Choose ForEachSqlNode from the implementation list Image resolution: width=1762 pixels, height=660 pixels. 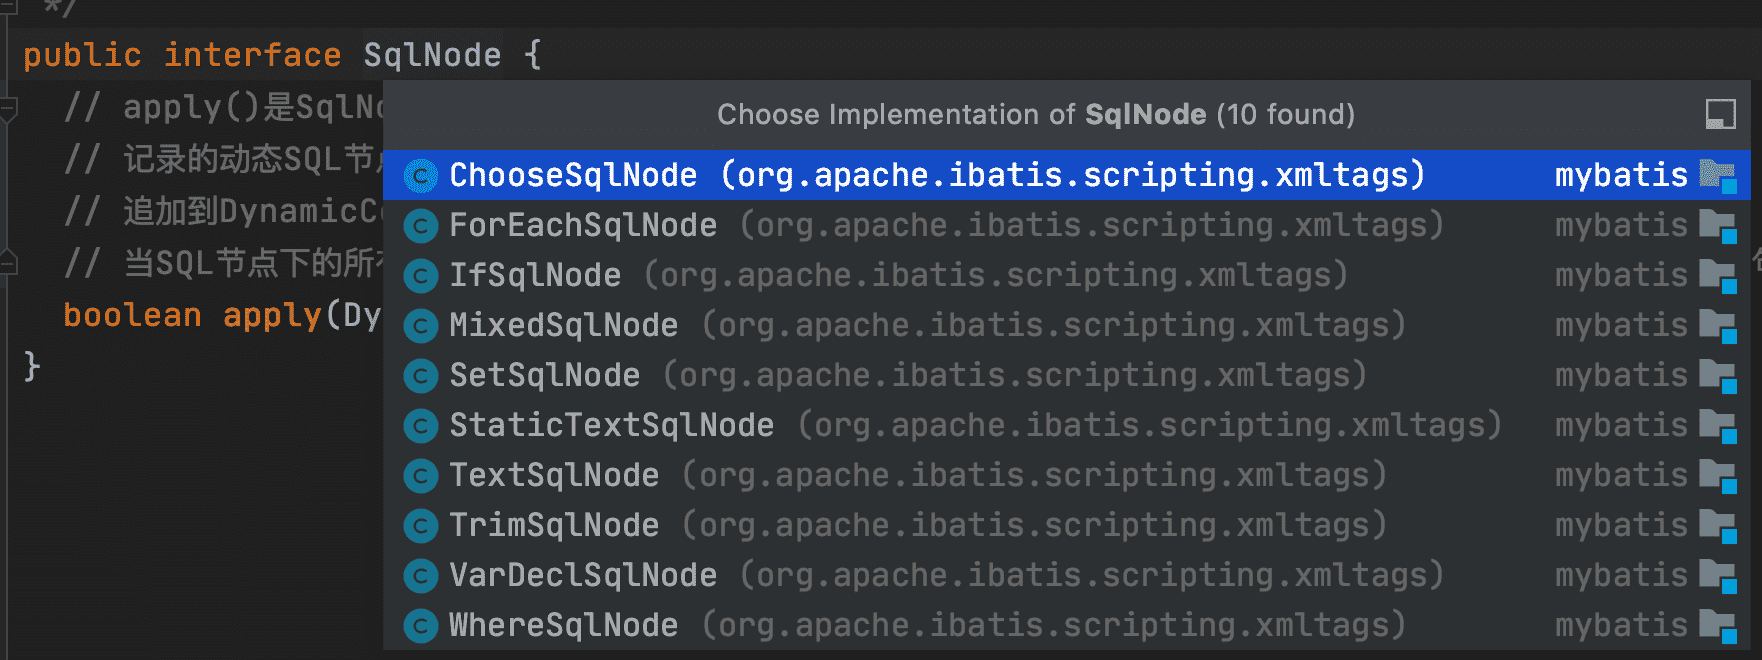coord(583,225)
